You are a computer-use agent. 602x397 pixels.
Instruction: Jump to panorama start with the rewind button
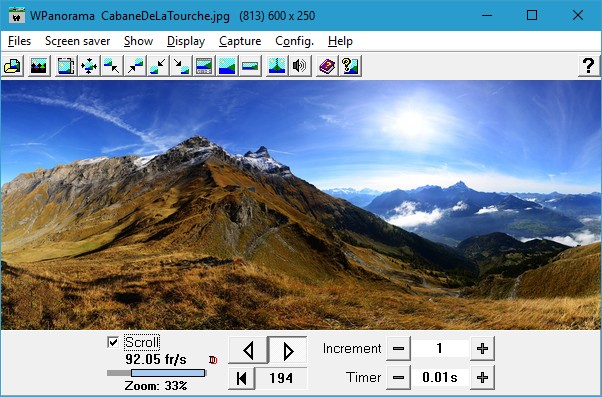pyautogui.click(x=241, y=378)
